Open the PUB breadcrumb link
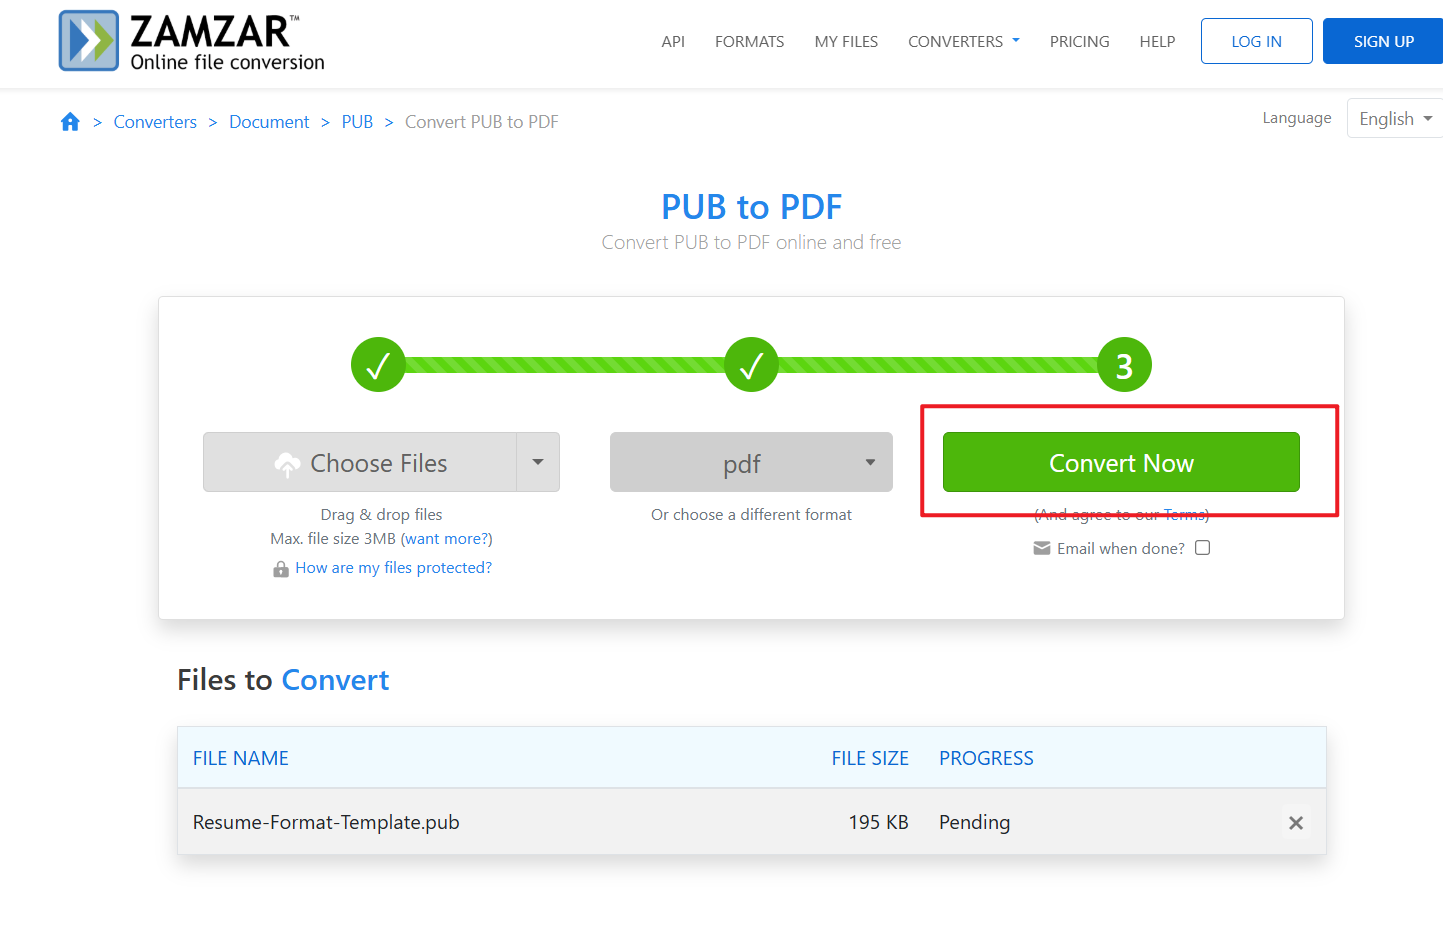Image resolution: width=1443 pixels, height=939 pixels. (357, 122)
